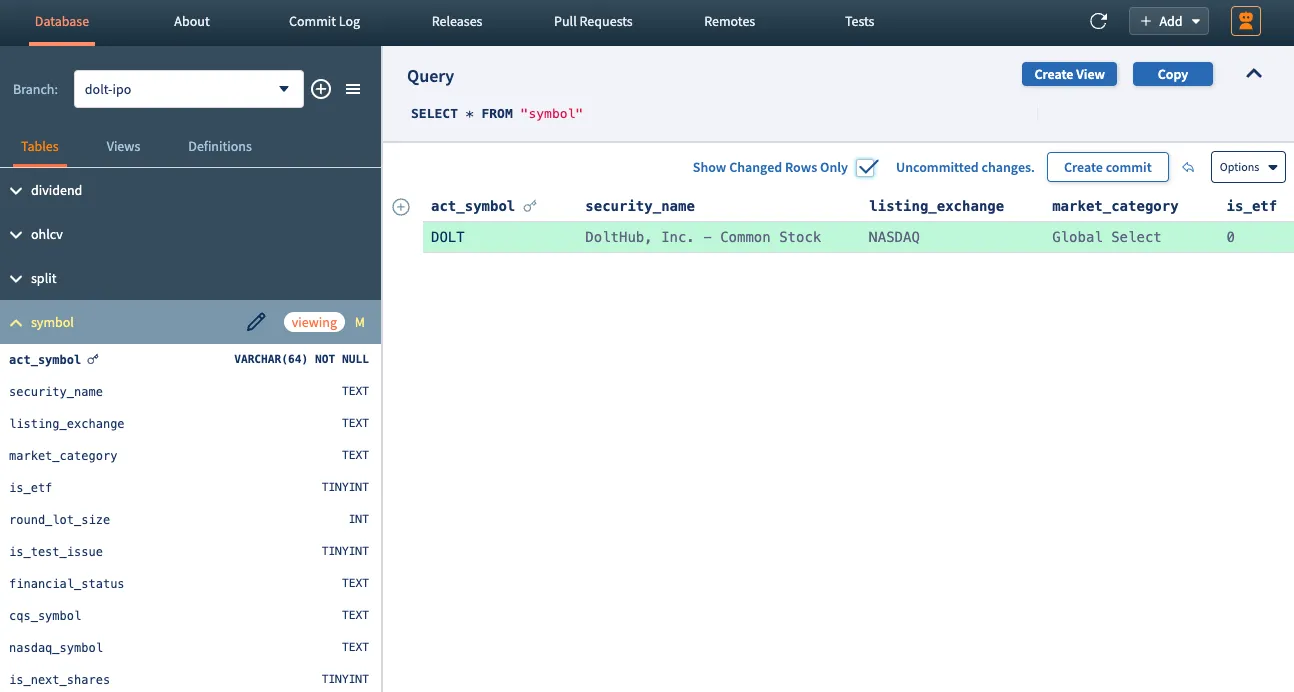1294x692 pixels.
Task: Click the is_etf column header
Action: 1252,206
